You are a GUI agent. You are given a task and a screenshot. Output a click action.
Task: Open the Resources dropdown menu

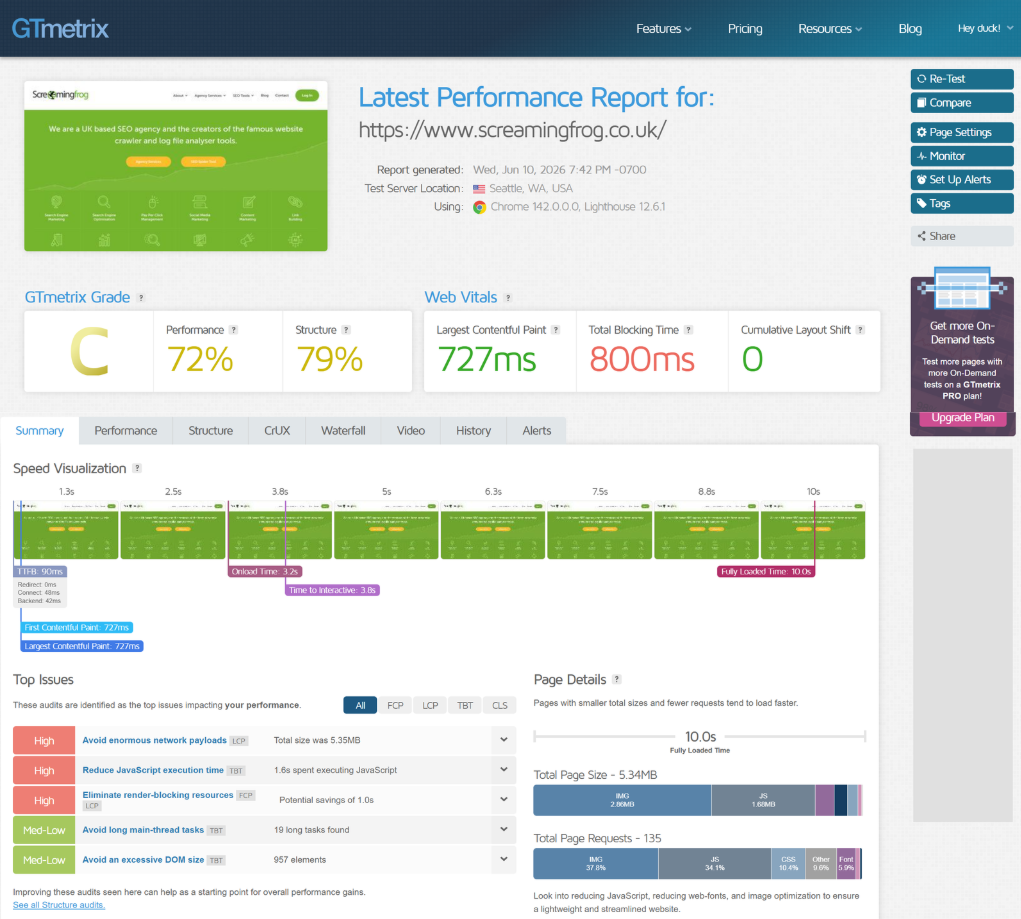(830, 29)
